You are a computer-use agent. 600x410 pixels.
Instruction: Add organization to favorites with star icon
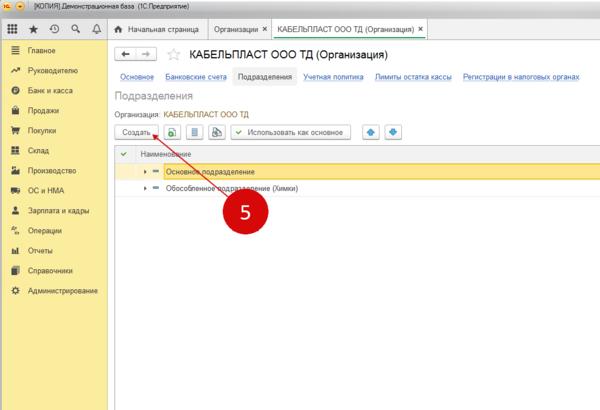(170, 54)
